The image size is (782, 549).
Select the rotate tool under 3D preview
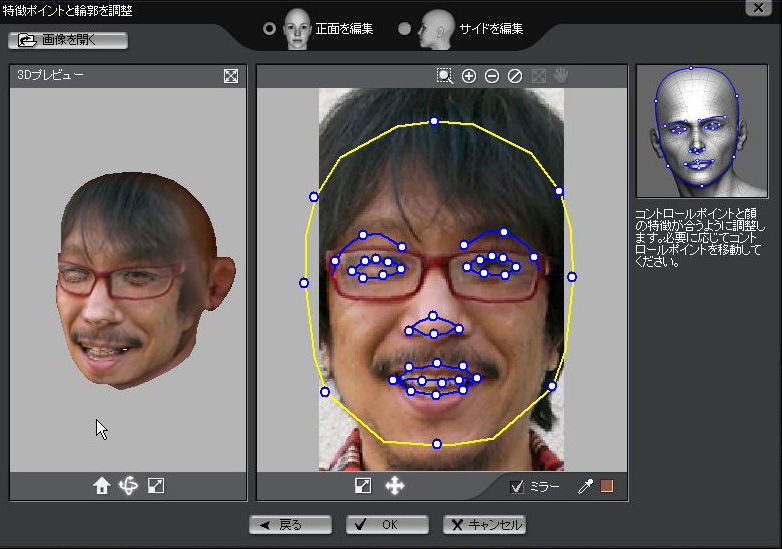[128, 486]
